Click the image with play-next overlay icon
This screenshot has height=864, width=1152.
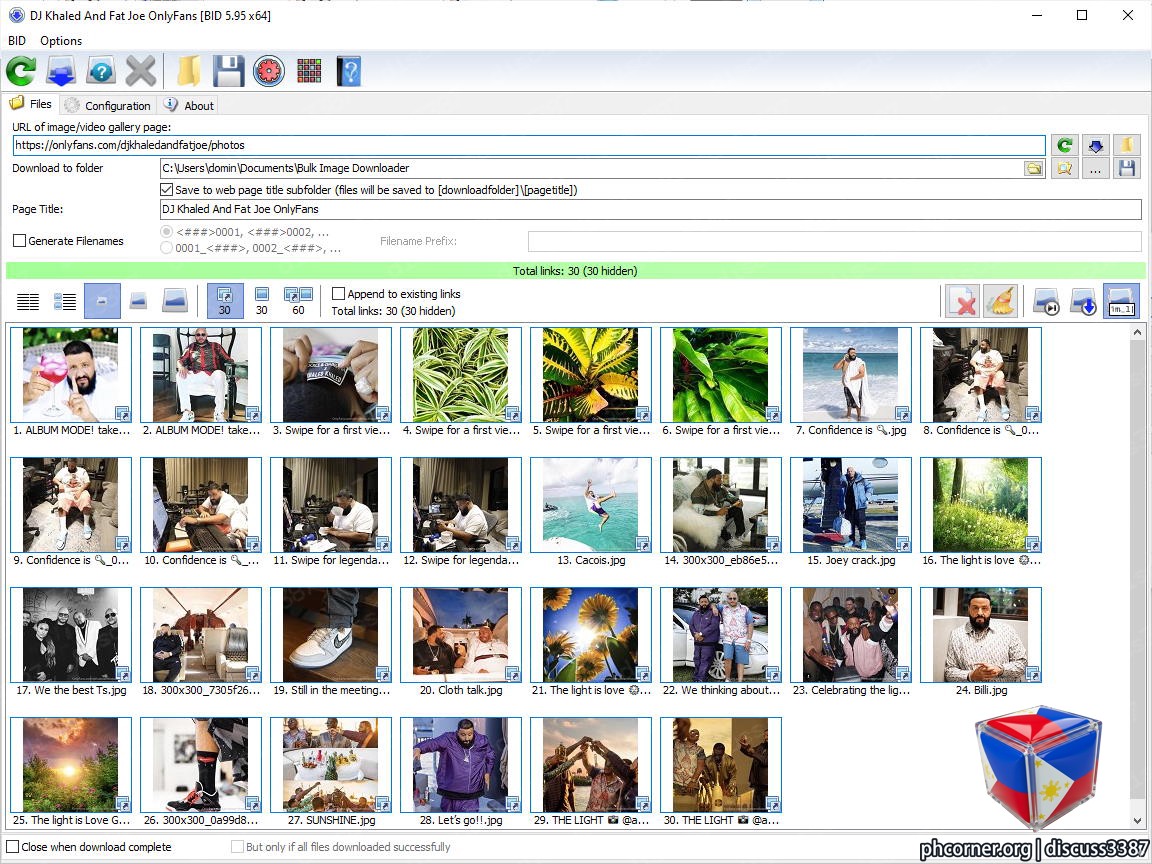pos(1046,301)
